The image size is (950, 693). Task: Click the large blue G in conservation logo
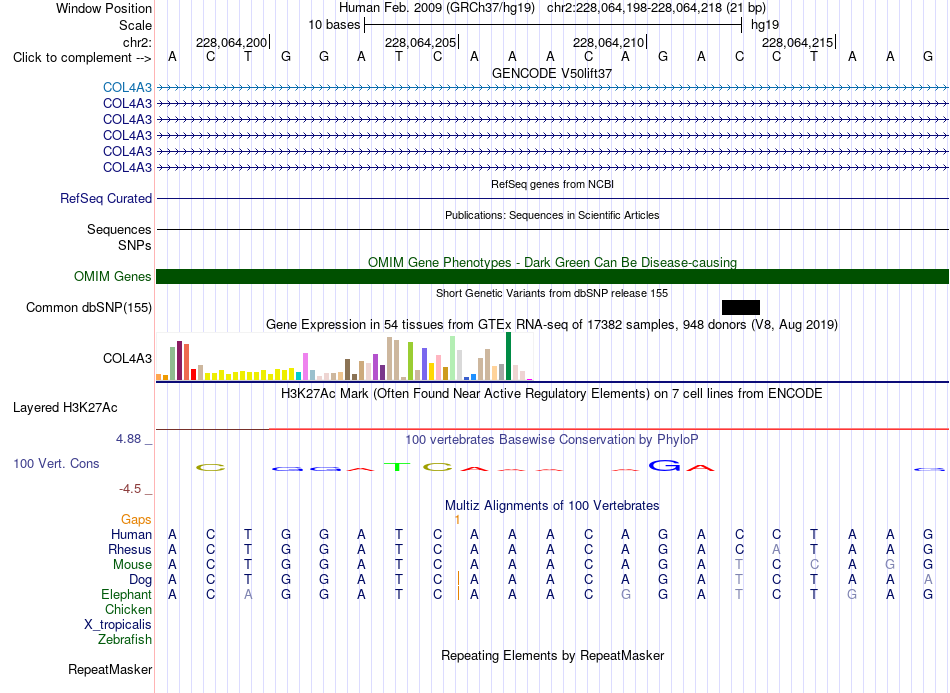click(664, 465)
